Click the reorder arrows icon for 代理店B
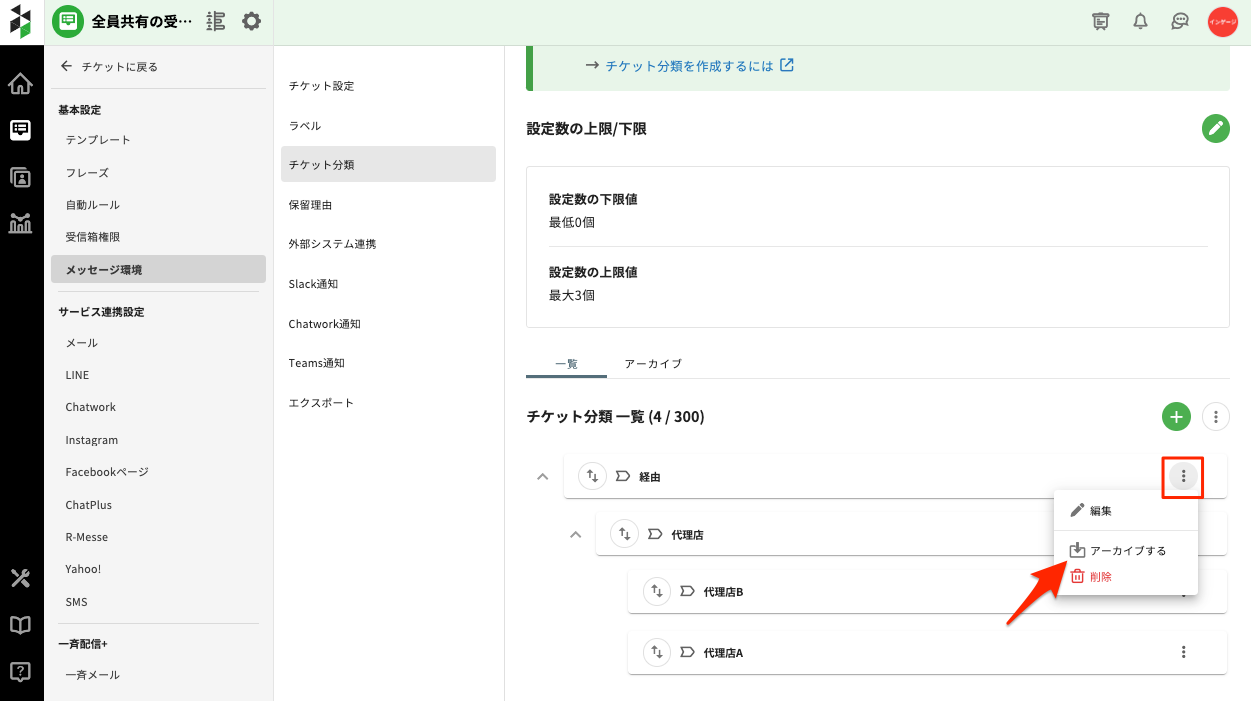Viewport: 1251px width, 701px height. 656,592
